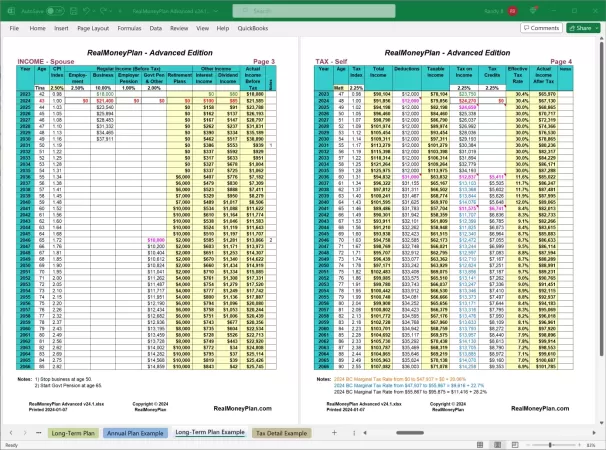Screen dimensions: 606x450
Task: Select the Long-Term Plan sheet tab
Action: coord(73,432)
